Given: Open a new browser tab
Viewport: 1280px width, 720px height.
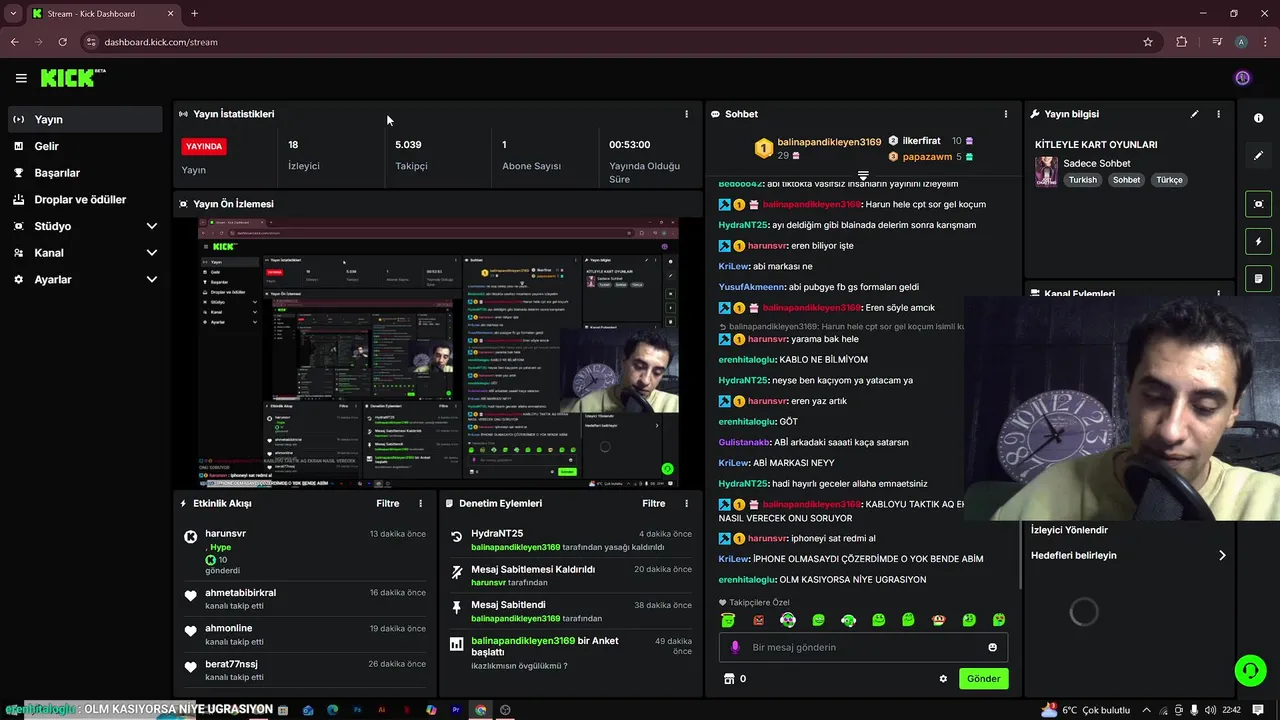Looking at the screenshot, I should click(x=194, y=14).
